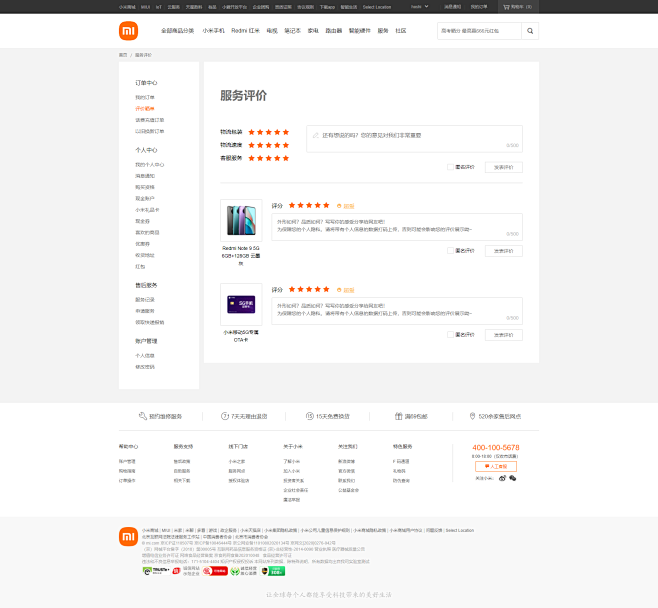Click the pencil icon in the service comment box
The width and height of the screenshot is (658, 608).
[316, 135]
